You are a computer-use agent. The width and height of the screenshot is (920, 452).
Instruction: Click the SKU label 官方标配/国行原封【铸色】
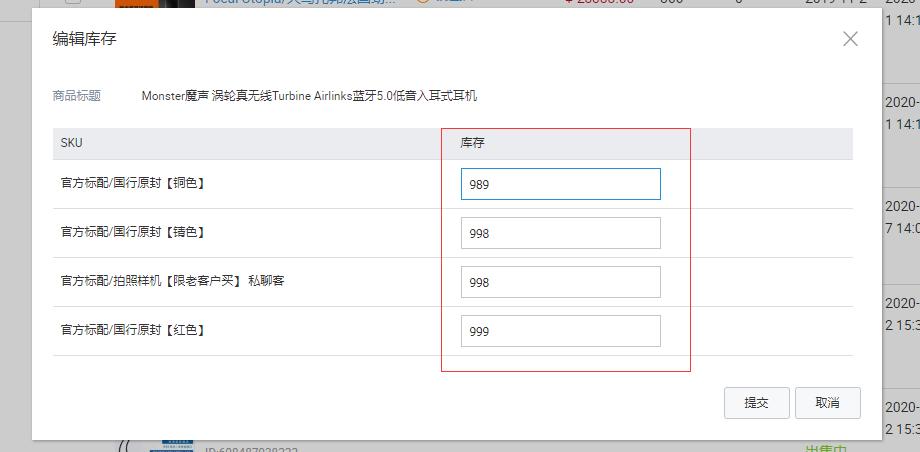(x=133, y=232)
